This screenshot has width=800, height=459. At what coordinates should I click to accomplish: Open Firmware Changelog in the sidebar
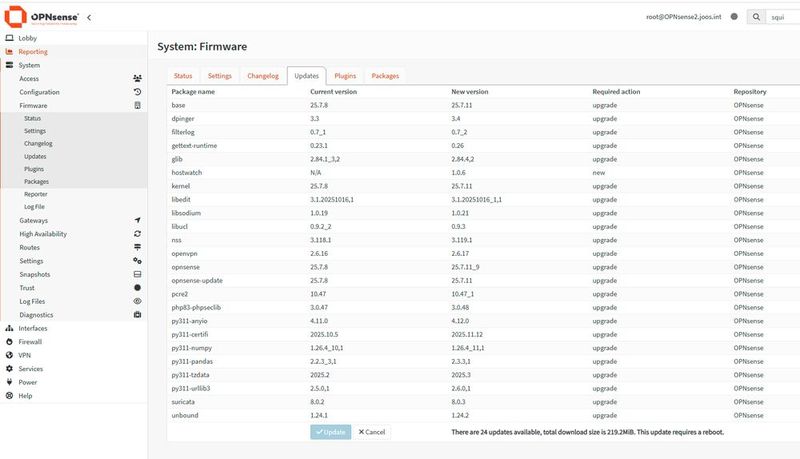[38, 143]
